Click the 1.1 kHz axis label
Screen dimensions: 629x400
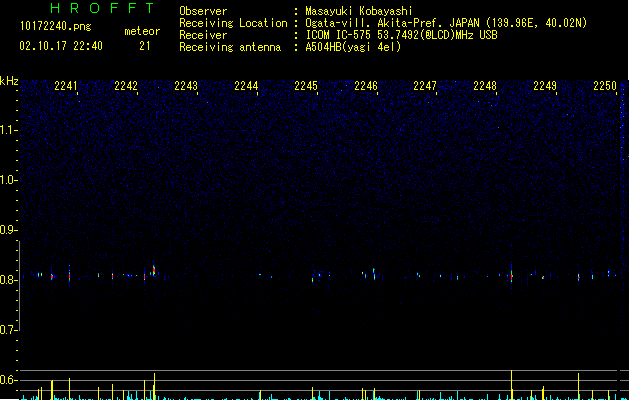point(8,130)
